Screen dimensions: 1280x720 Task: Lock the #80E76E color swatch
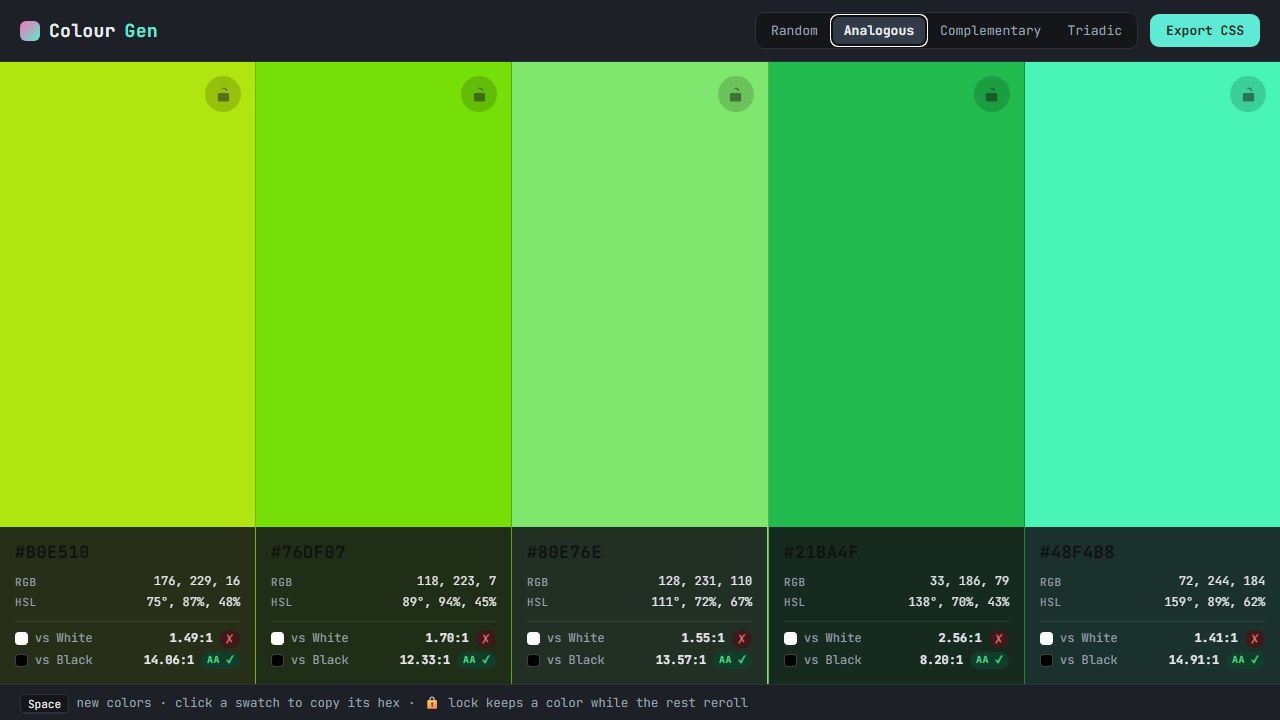pyautogui.click(x=736, y=94)
